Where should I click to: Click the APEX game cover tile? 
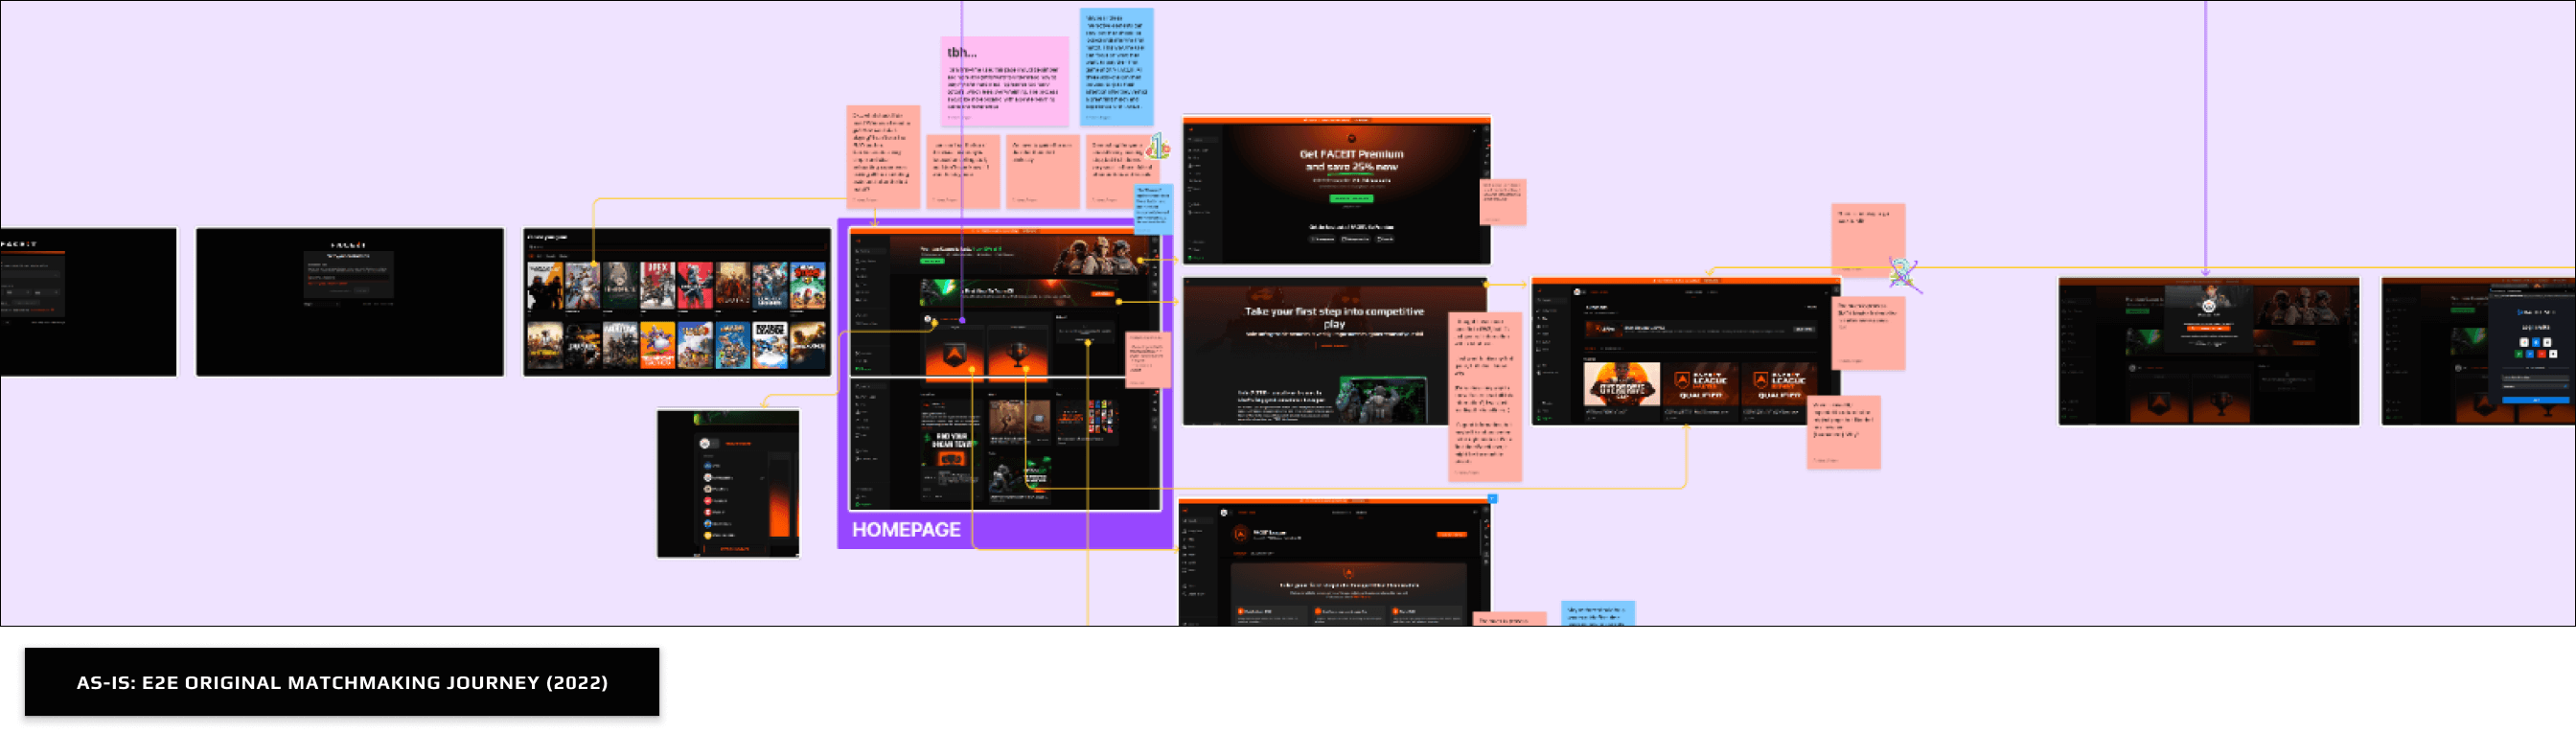tap(657, 286)
